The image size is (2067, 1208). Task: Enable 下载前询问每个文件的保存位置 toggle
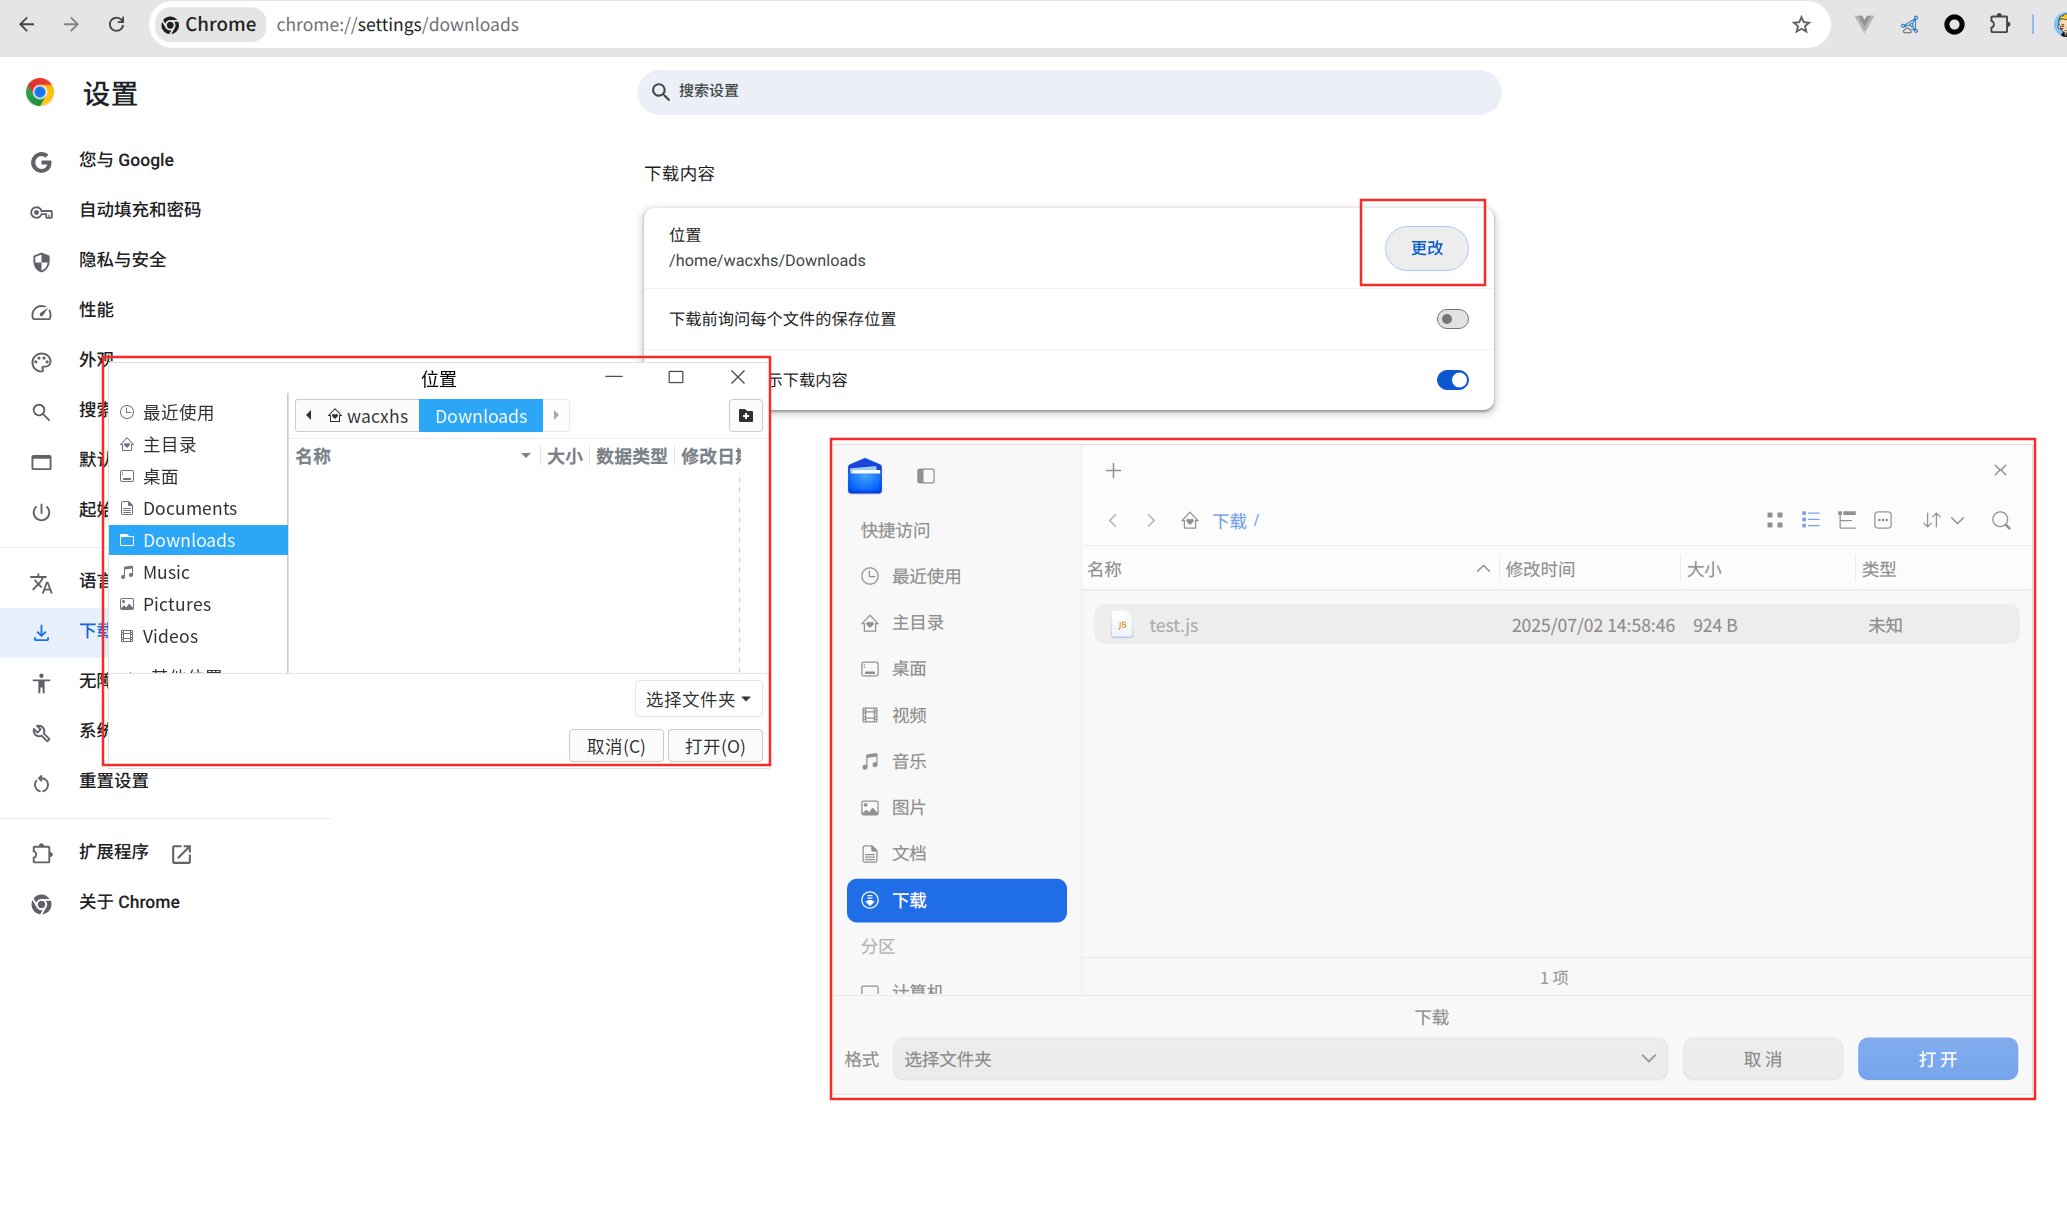coord(1452,319)
